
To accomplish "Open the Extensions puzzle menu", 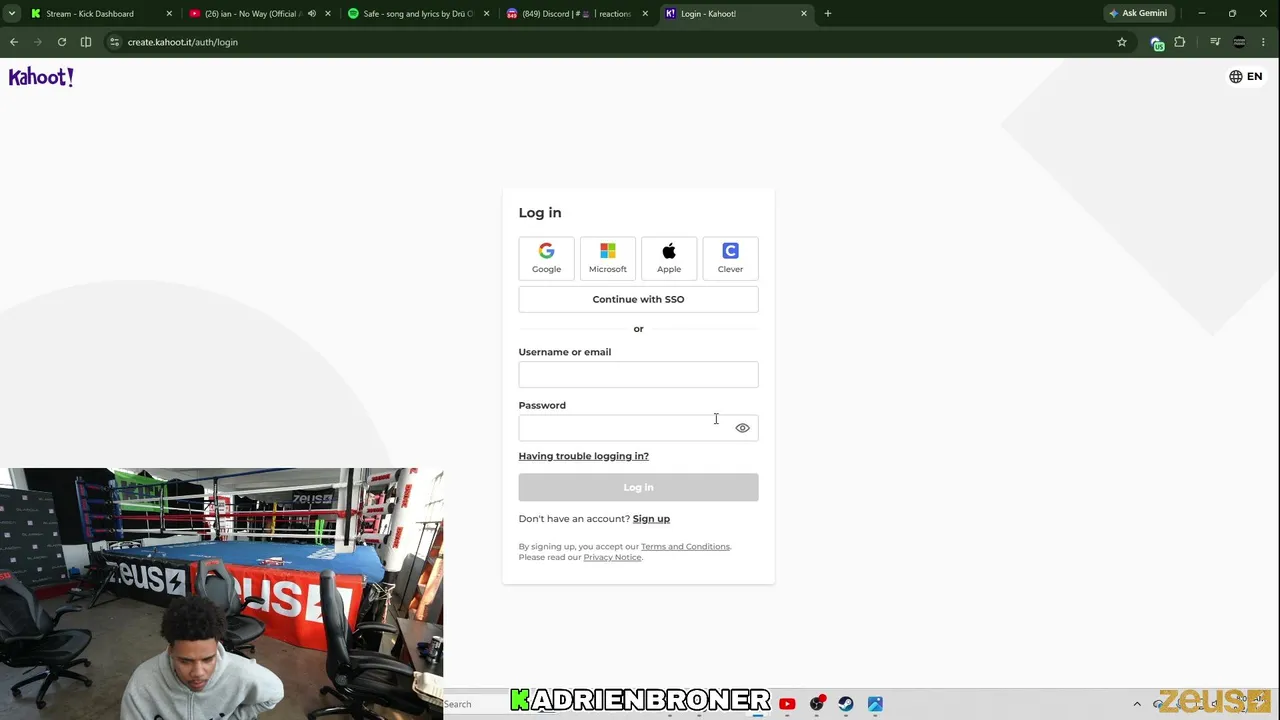I will point(1180,42).
